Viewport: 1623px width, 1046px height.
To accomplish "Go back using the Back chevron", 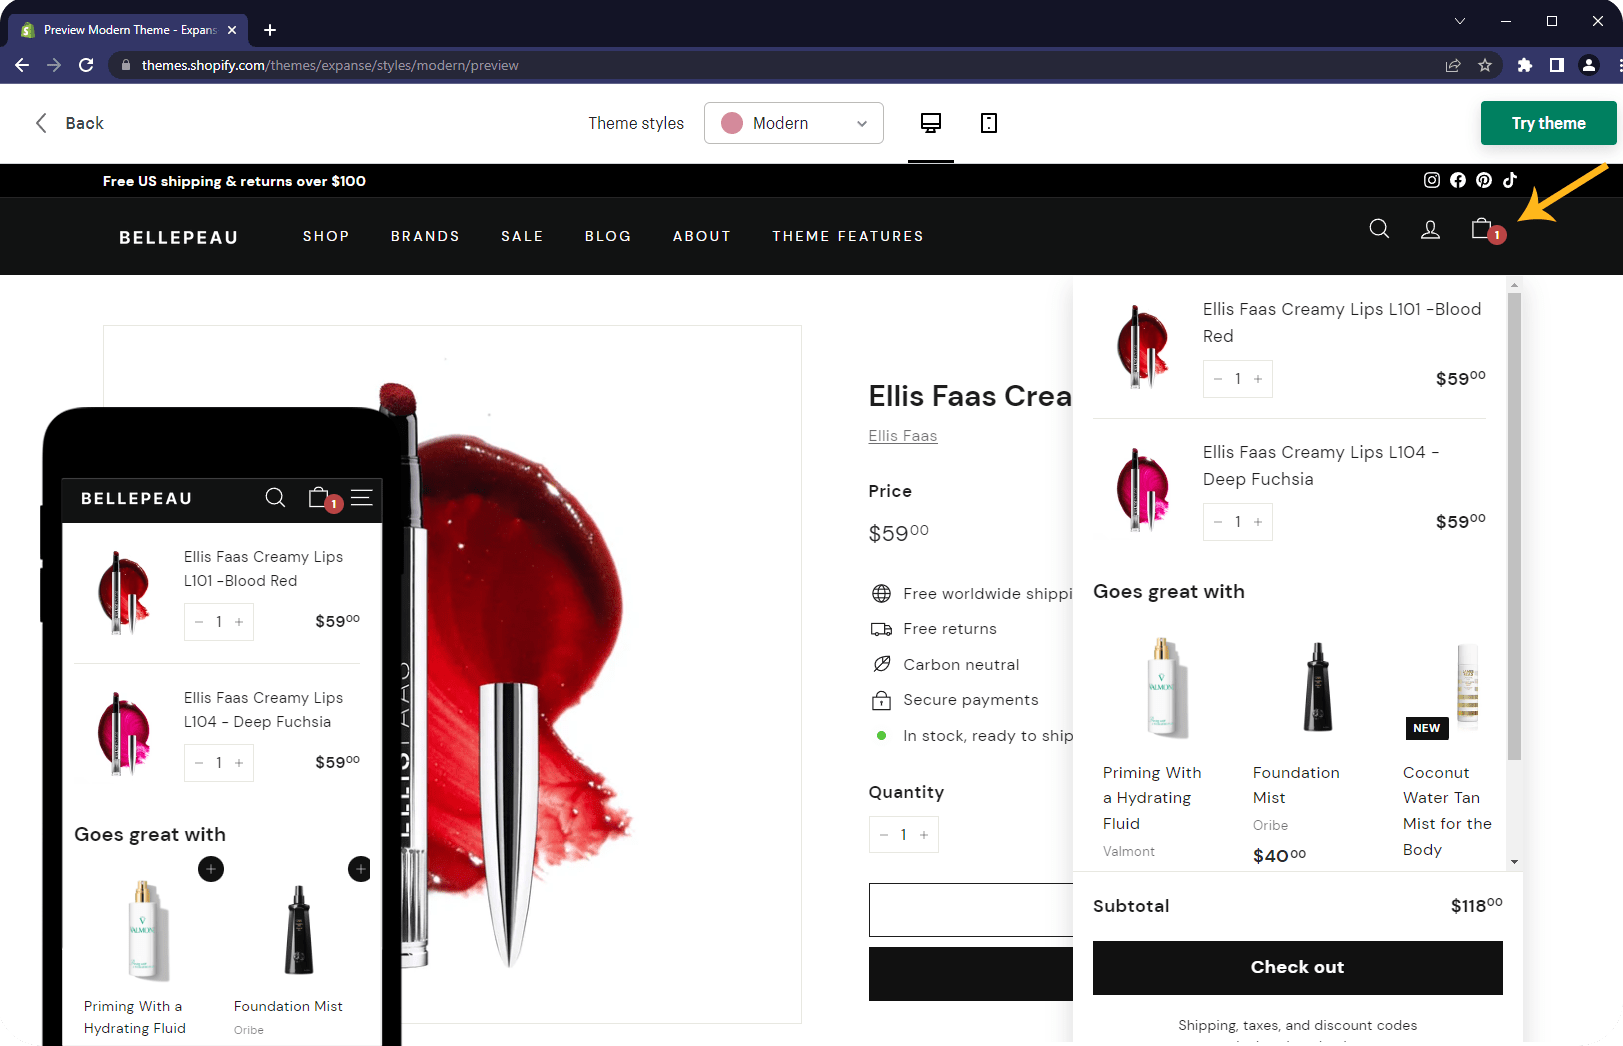I will pos(41,123).
